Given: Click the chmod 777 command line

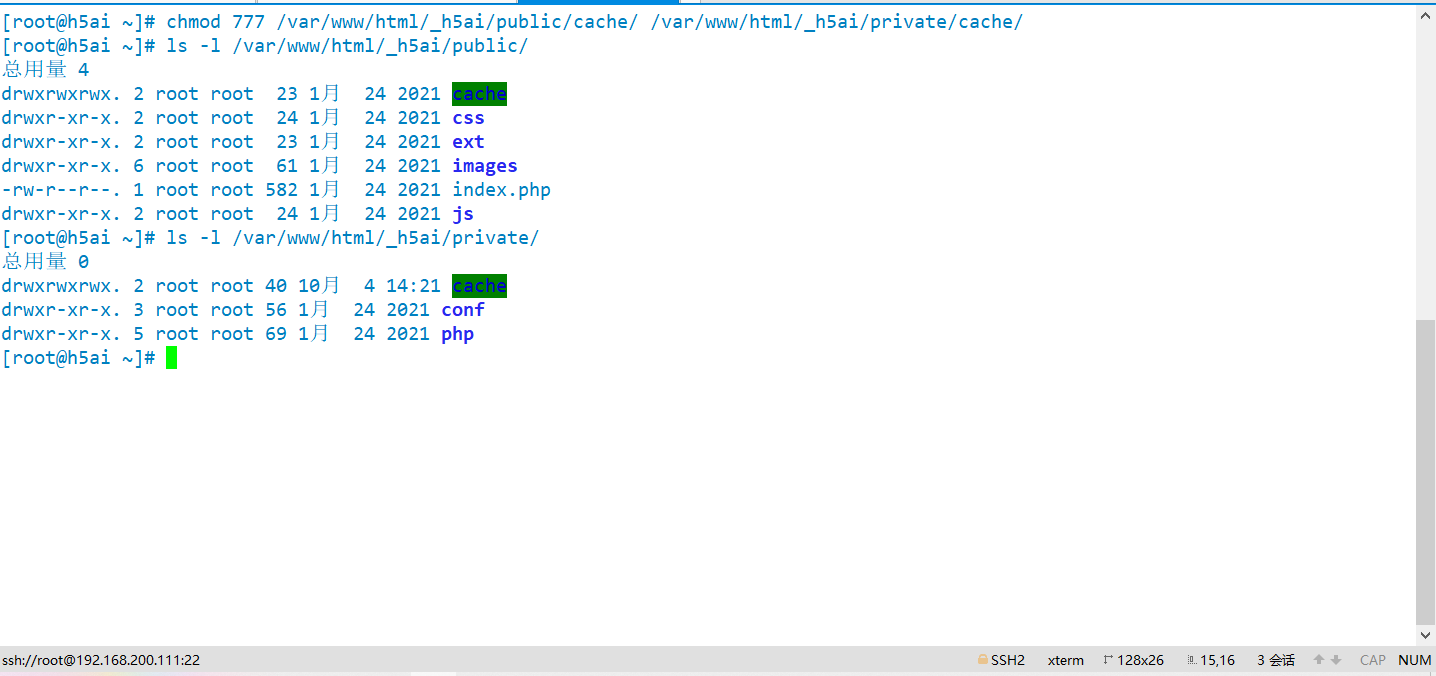Looking at the screenshot, I should (x=594, y=22).
